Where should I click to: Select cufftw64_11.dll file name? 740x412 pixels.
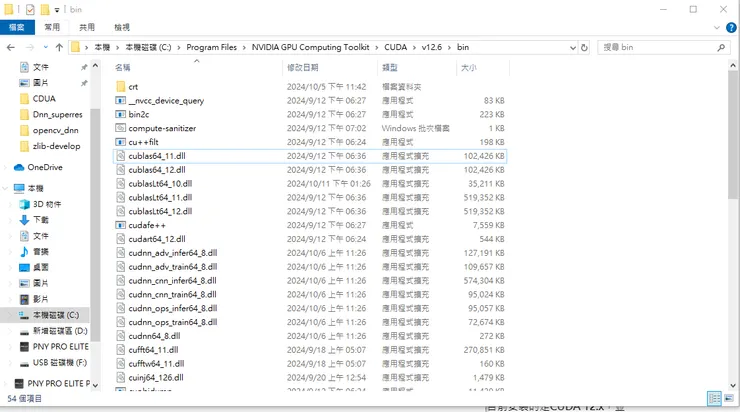156,364
